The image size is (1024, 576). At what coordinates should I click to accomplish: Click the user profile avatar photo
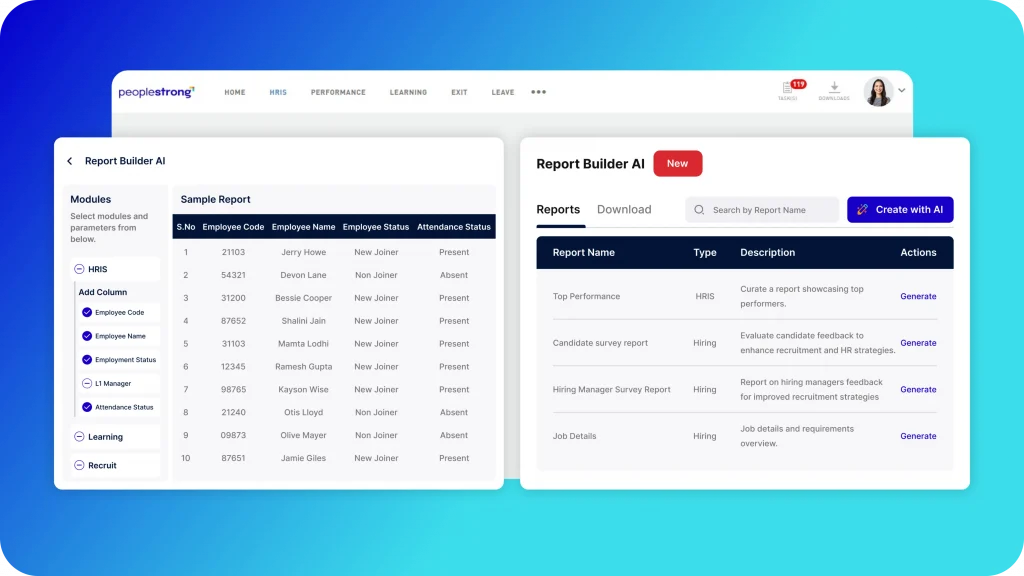point(878,91)
